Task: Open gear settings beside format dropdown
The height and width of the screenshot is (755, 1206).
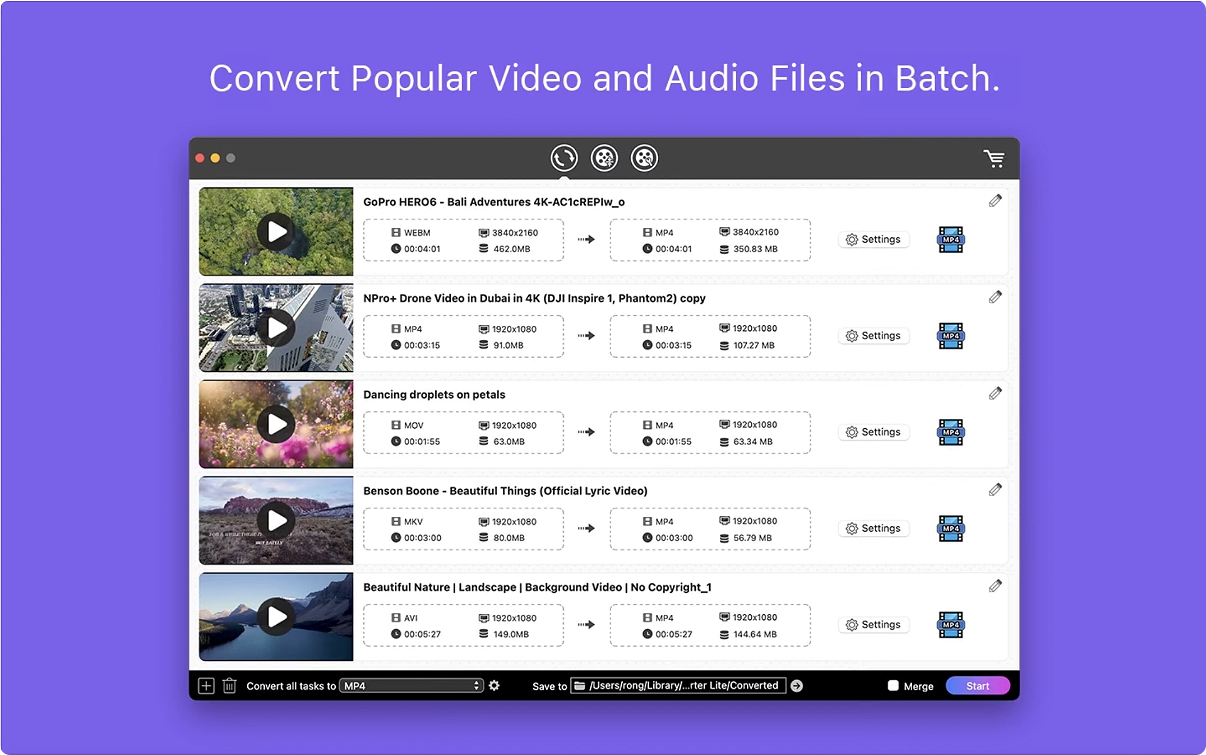Action: pyautogui.click(x=494, y=686)
